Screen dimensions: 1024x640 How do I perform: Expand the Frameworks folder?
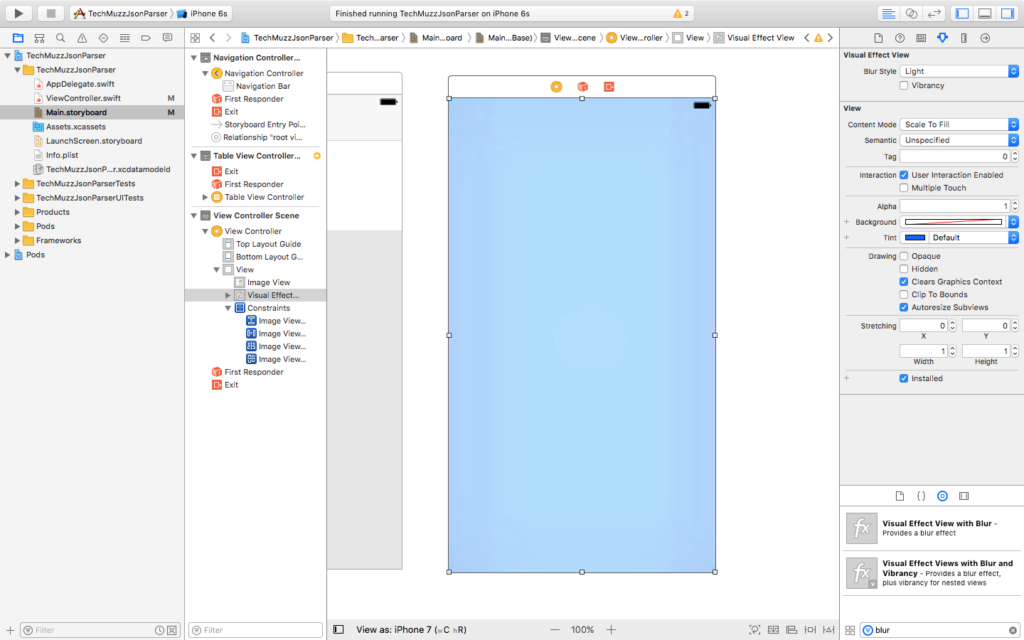click(x=17, y=240)
